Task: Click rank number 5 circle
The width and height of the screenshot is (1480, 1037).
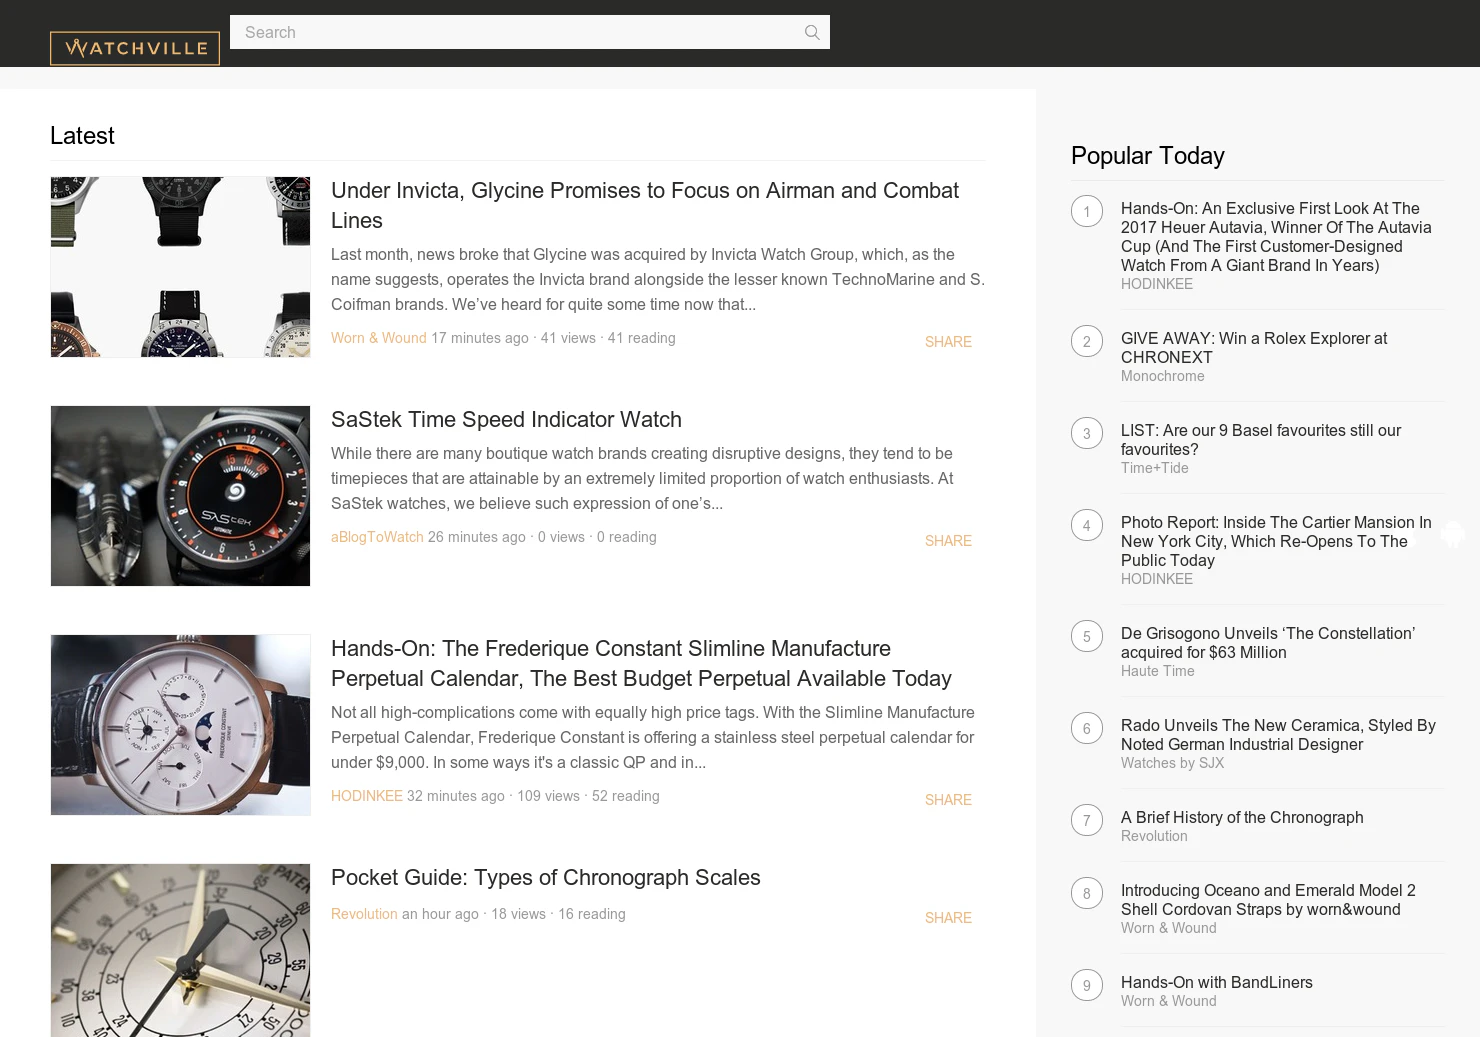Action: [1087, 636]
